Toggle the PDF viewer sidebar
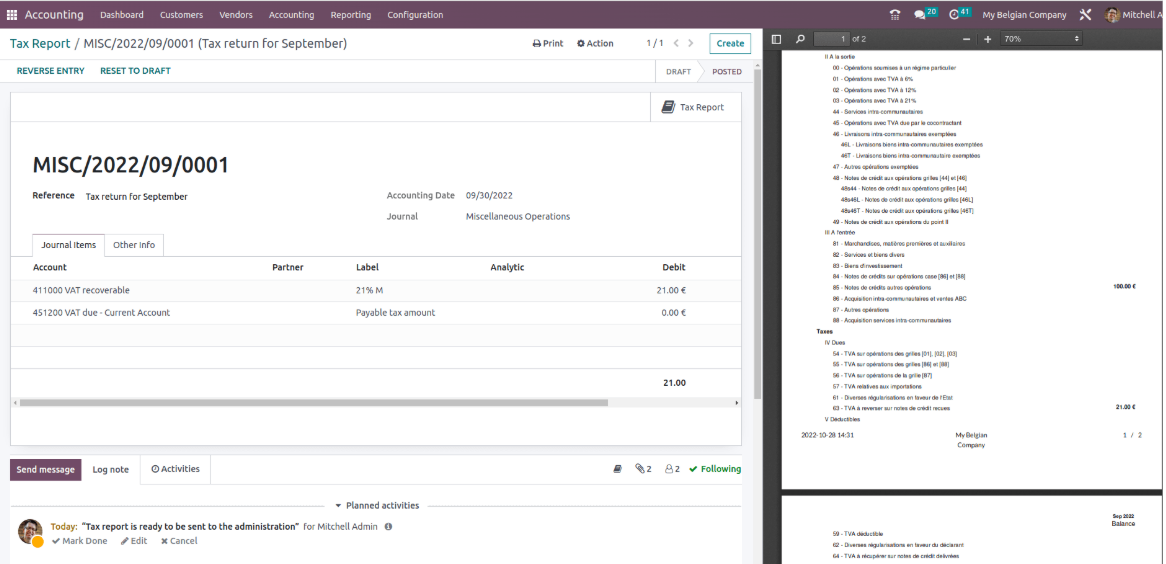 [x=777, y=39]
